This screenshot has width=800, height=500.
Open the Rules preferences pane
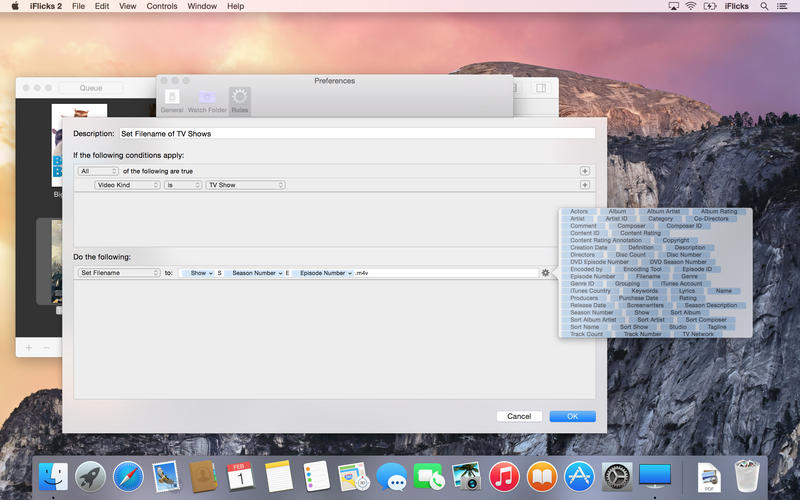point(240,101)
